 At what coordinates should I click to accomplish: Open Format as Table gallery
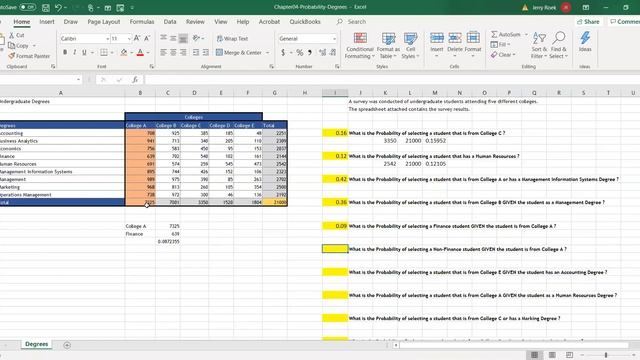click(388, 46)
